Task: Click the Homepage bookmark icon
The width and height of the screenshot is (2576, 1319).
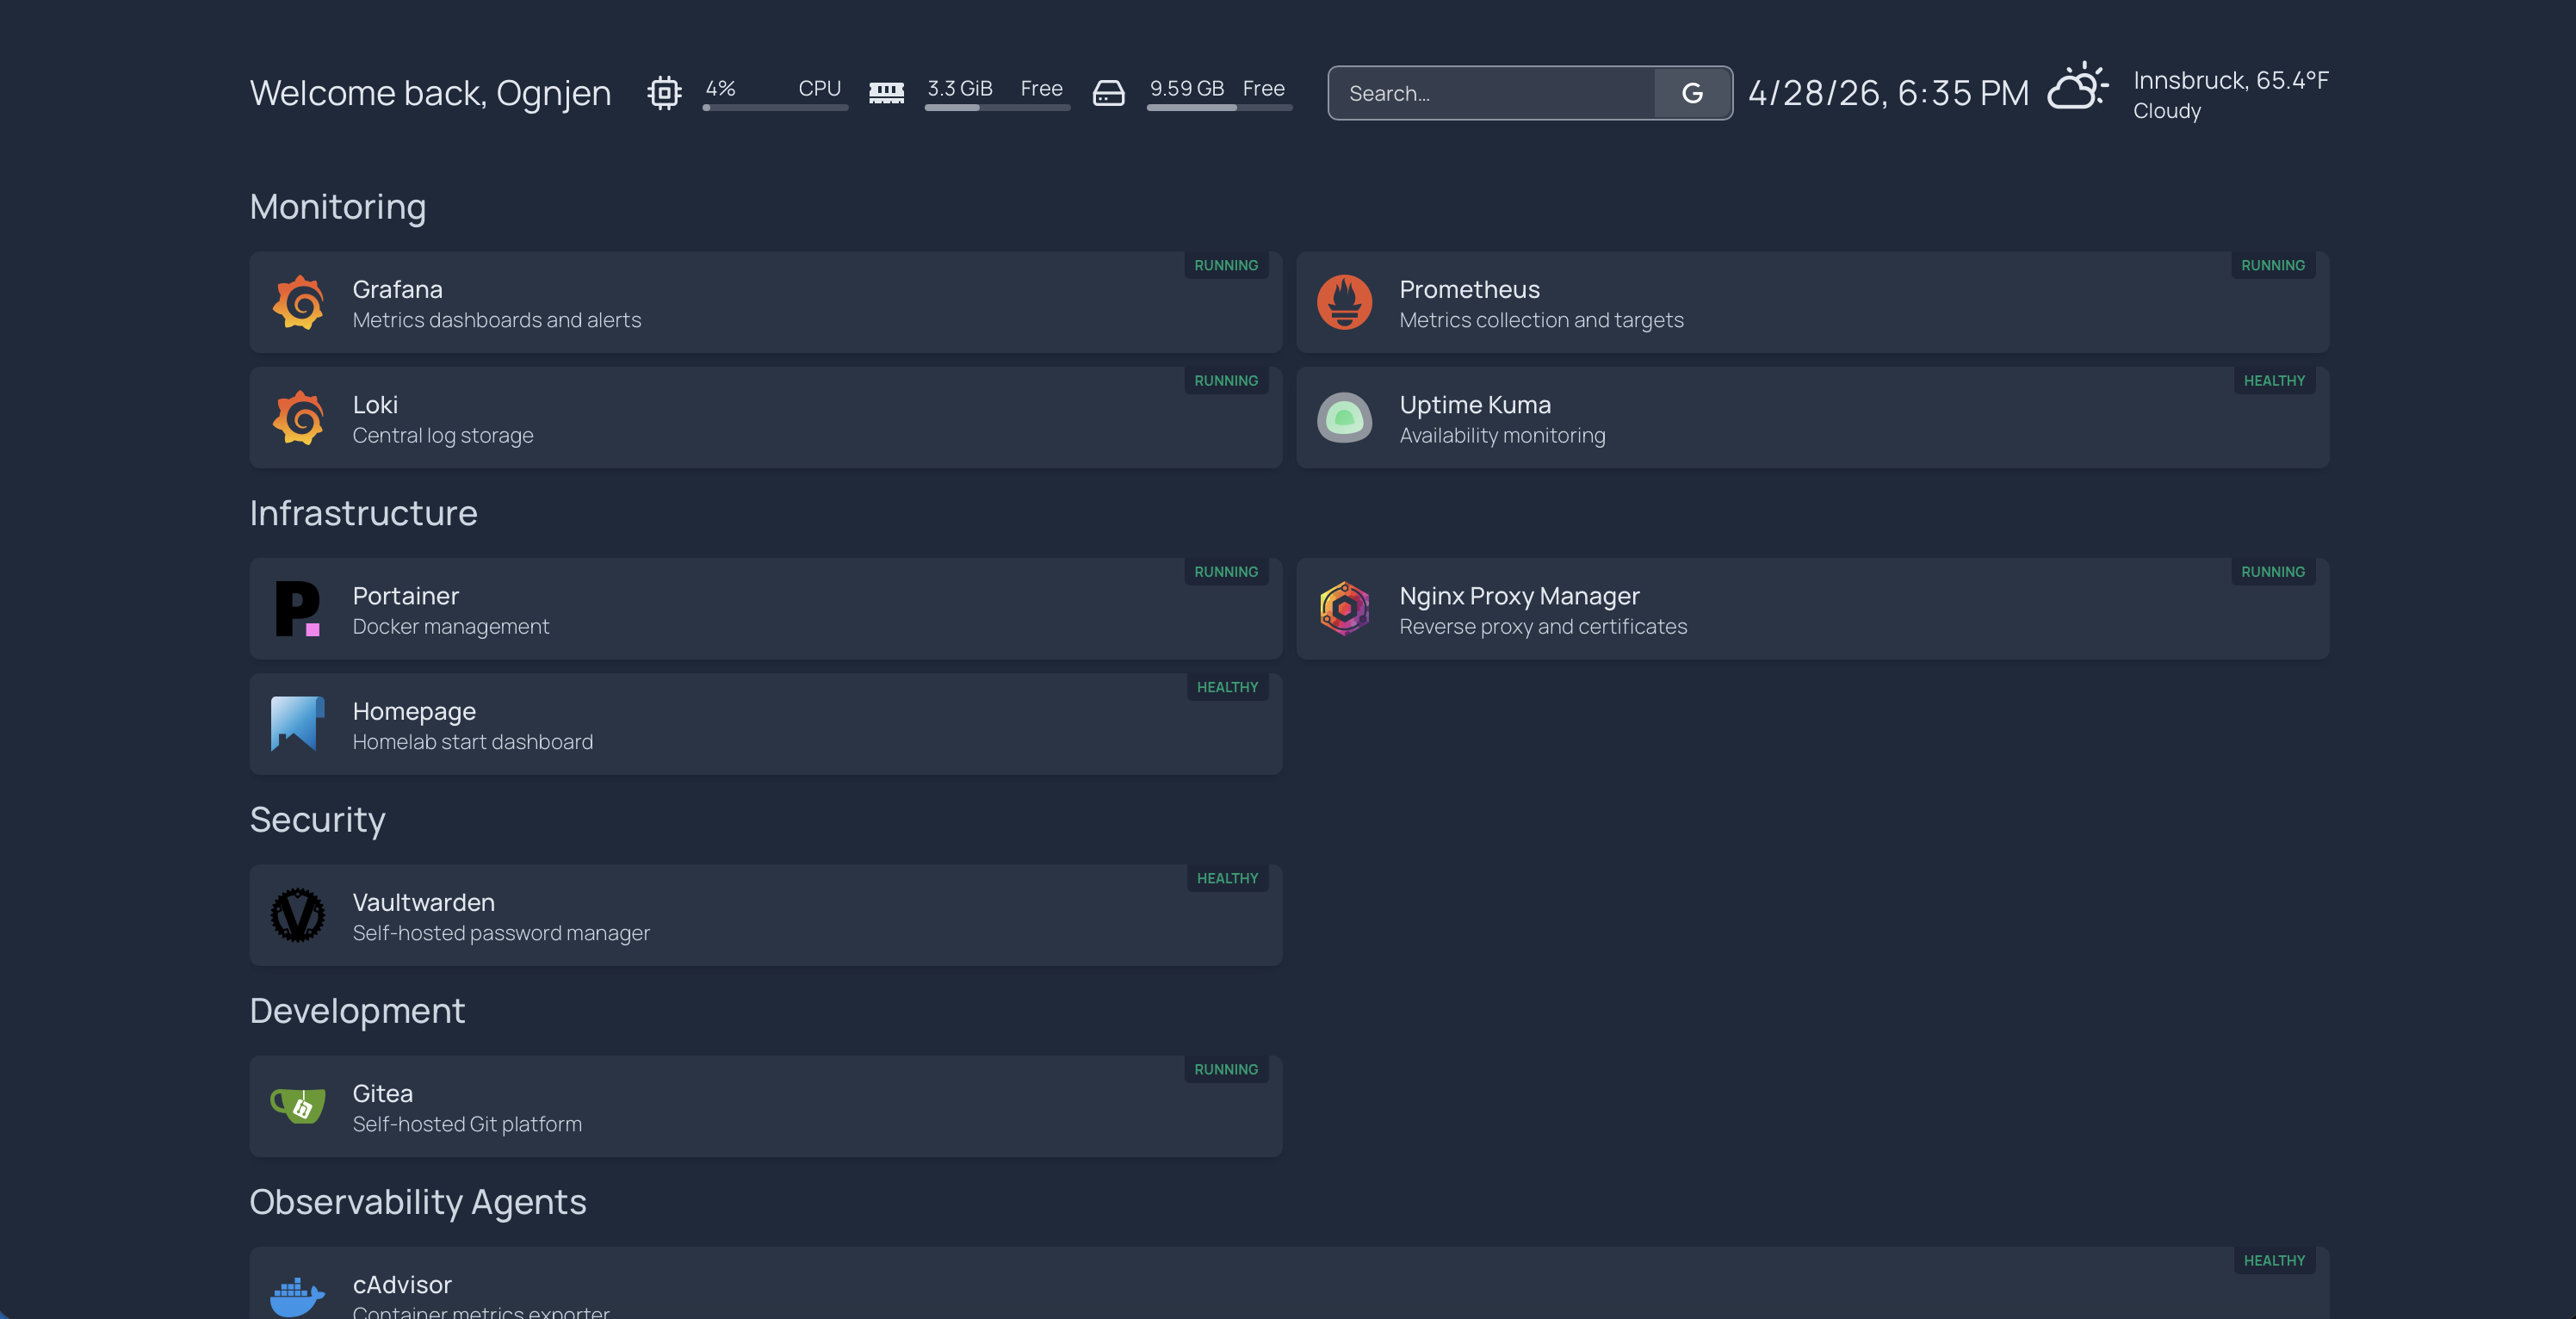Action: [298, 724]
